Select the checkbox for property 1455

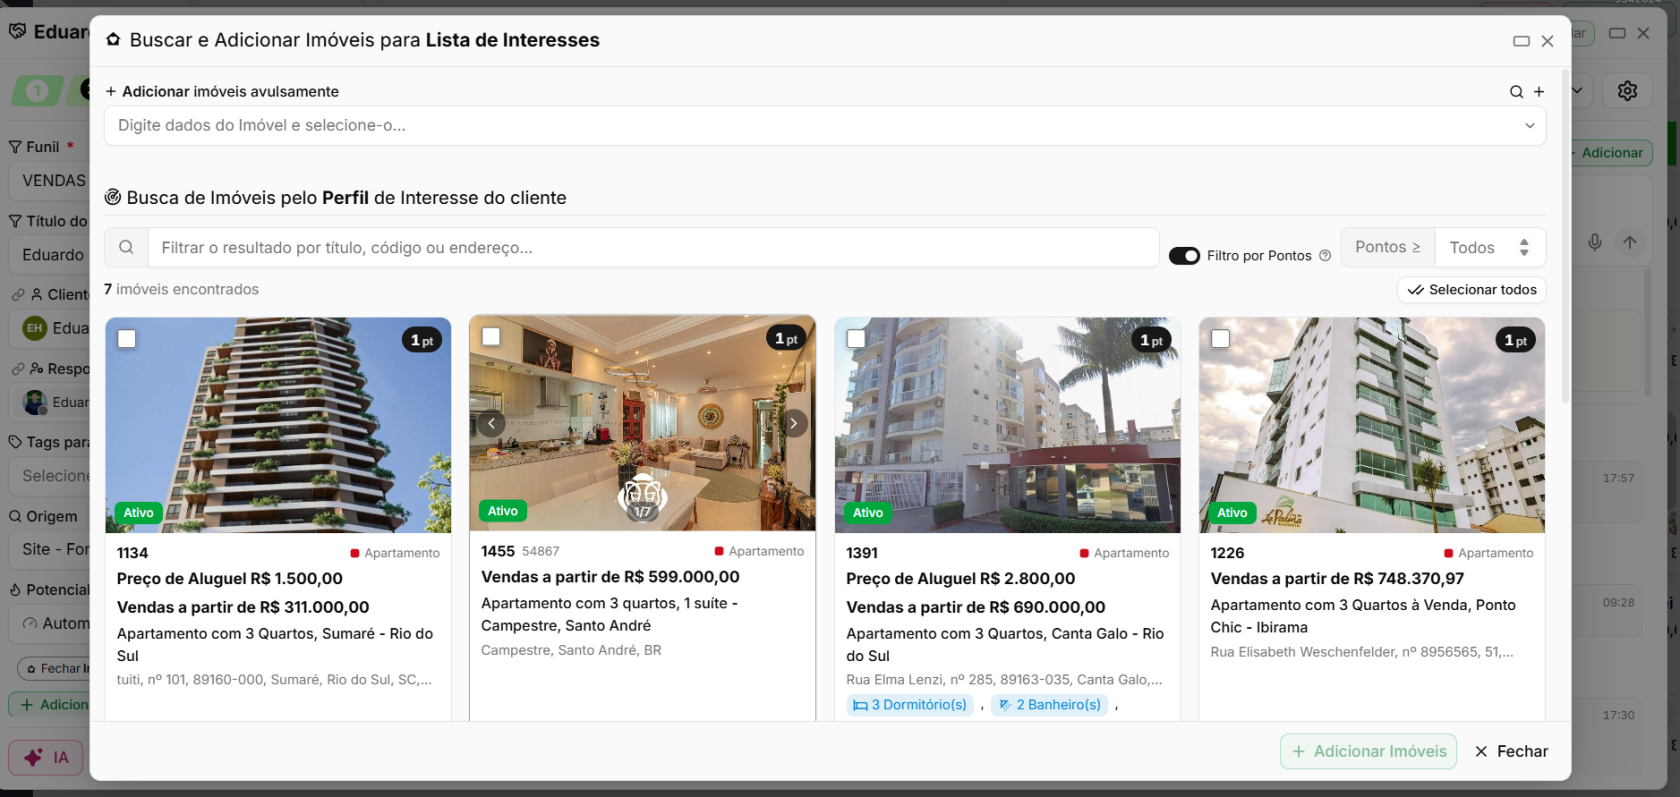click(x=491, y=337)
